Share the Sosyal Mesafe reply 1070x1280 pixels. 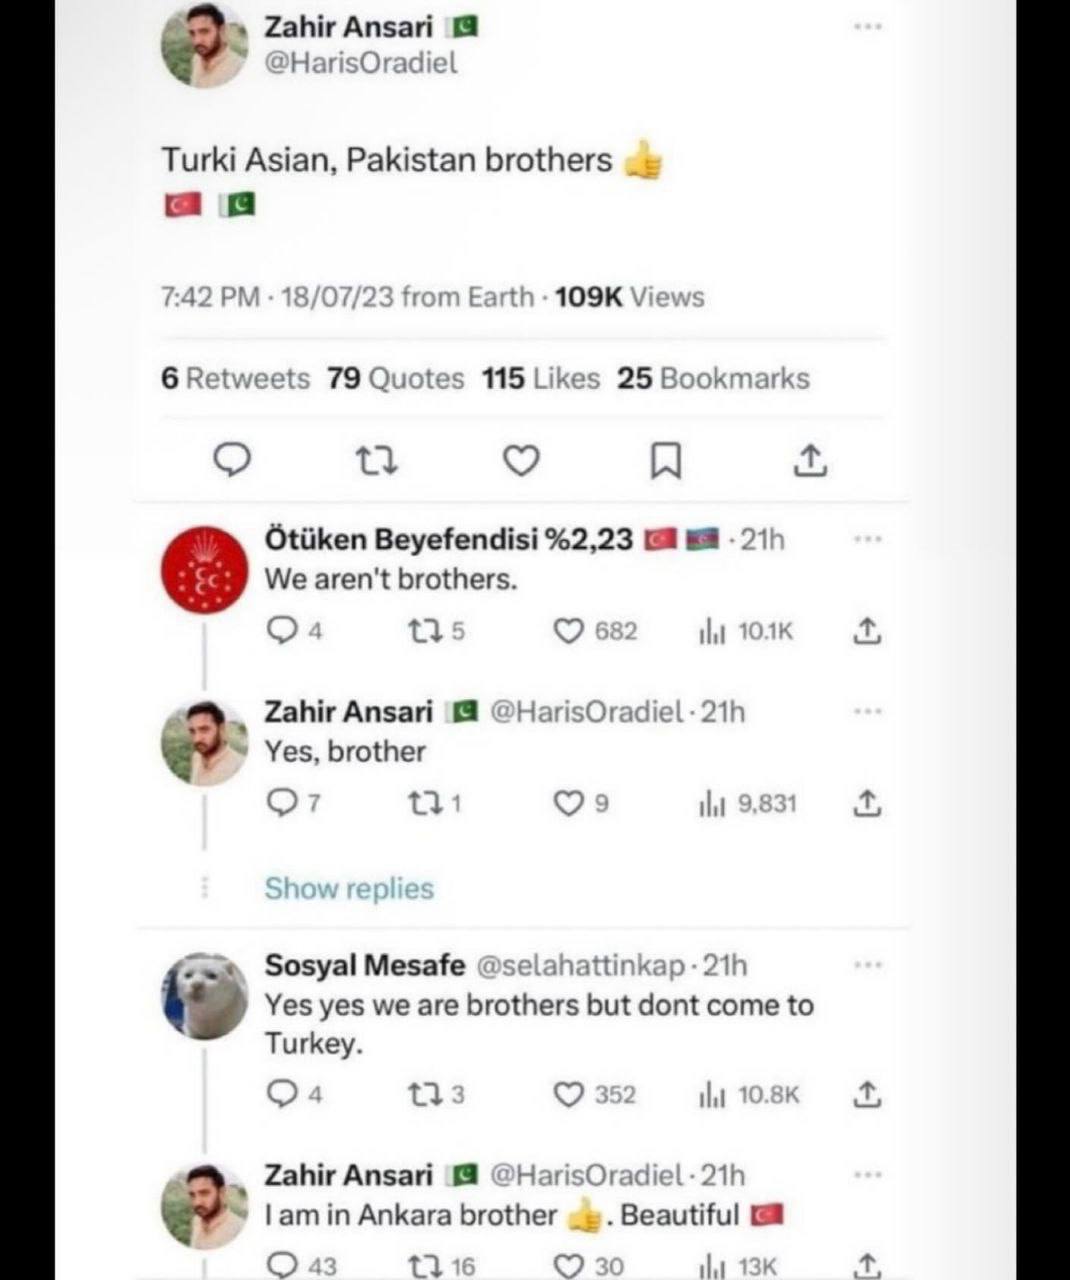pos(866,1095)
